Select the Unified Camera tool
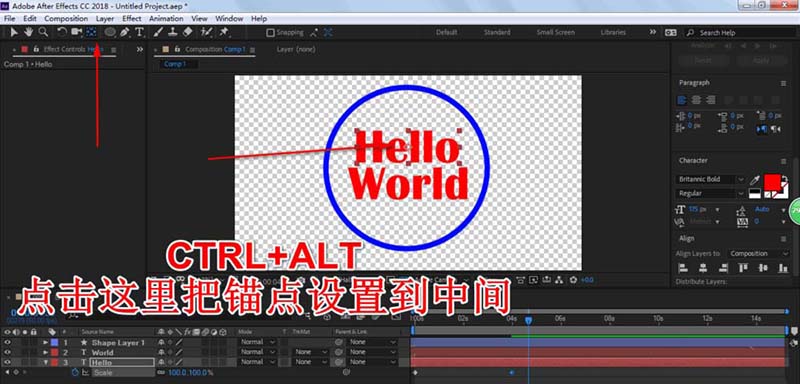800x384 pixels. point(77,32)
